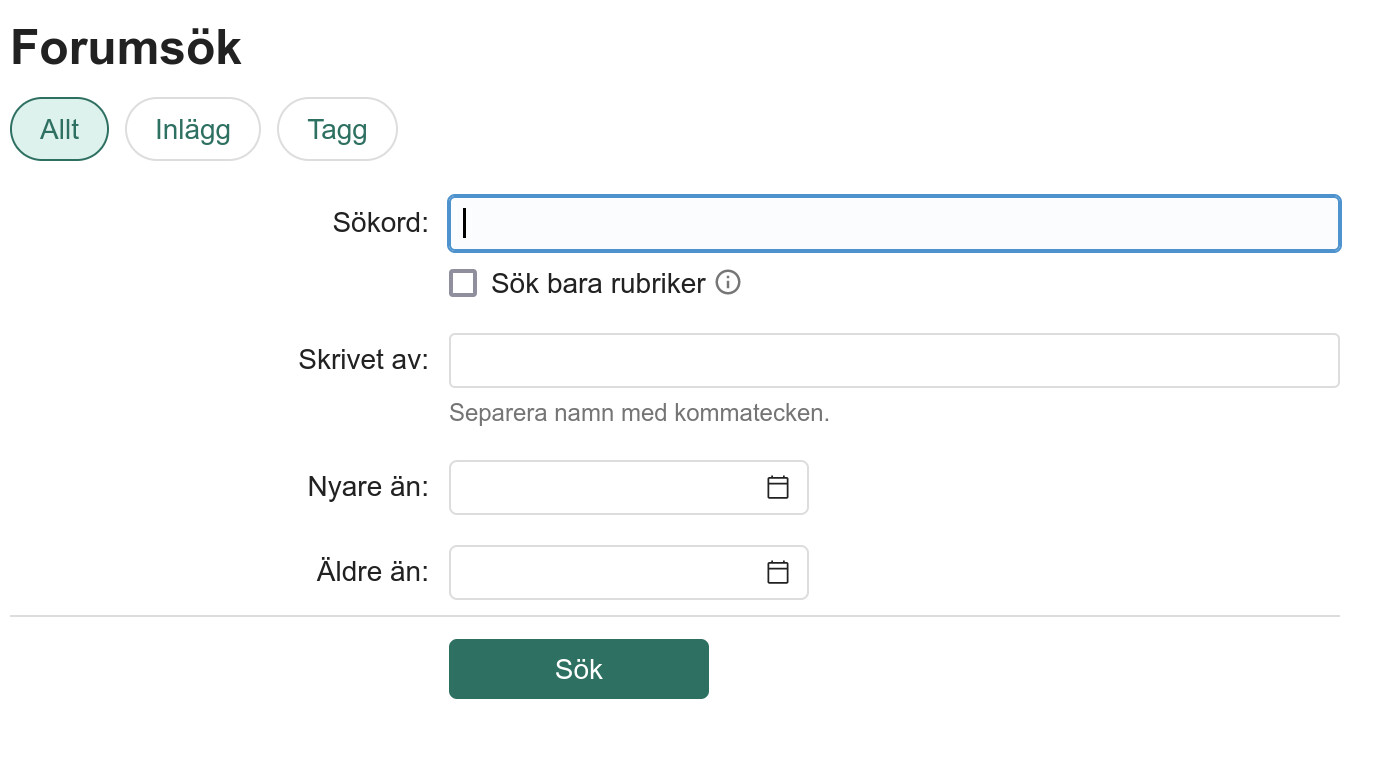Click the Sökord: label
This screenshot has width=1374, height=760.
pos(380,223)
